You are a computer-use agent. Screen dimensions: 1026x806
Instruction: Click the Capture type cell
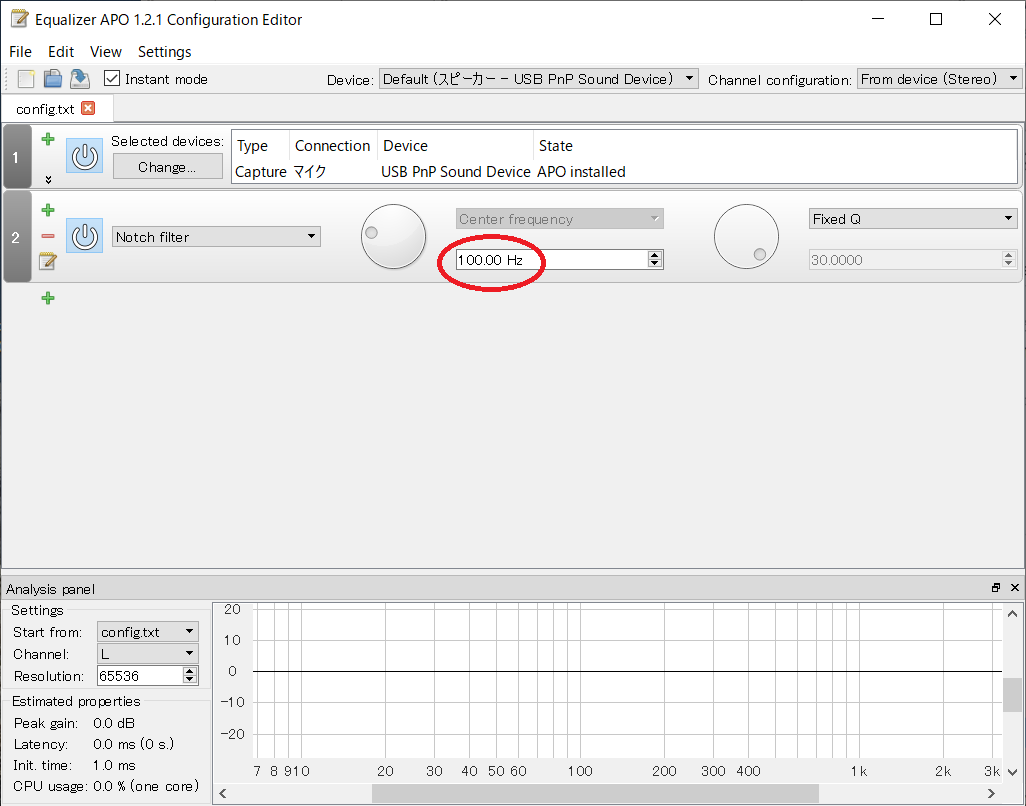click(x=260, y=172)
